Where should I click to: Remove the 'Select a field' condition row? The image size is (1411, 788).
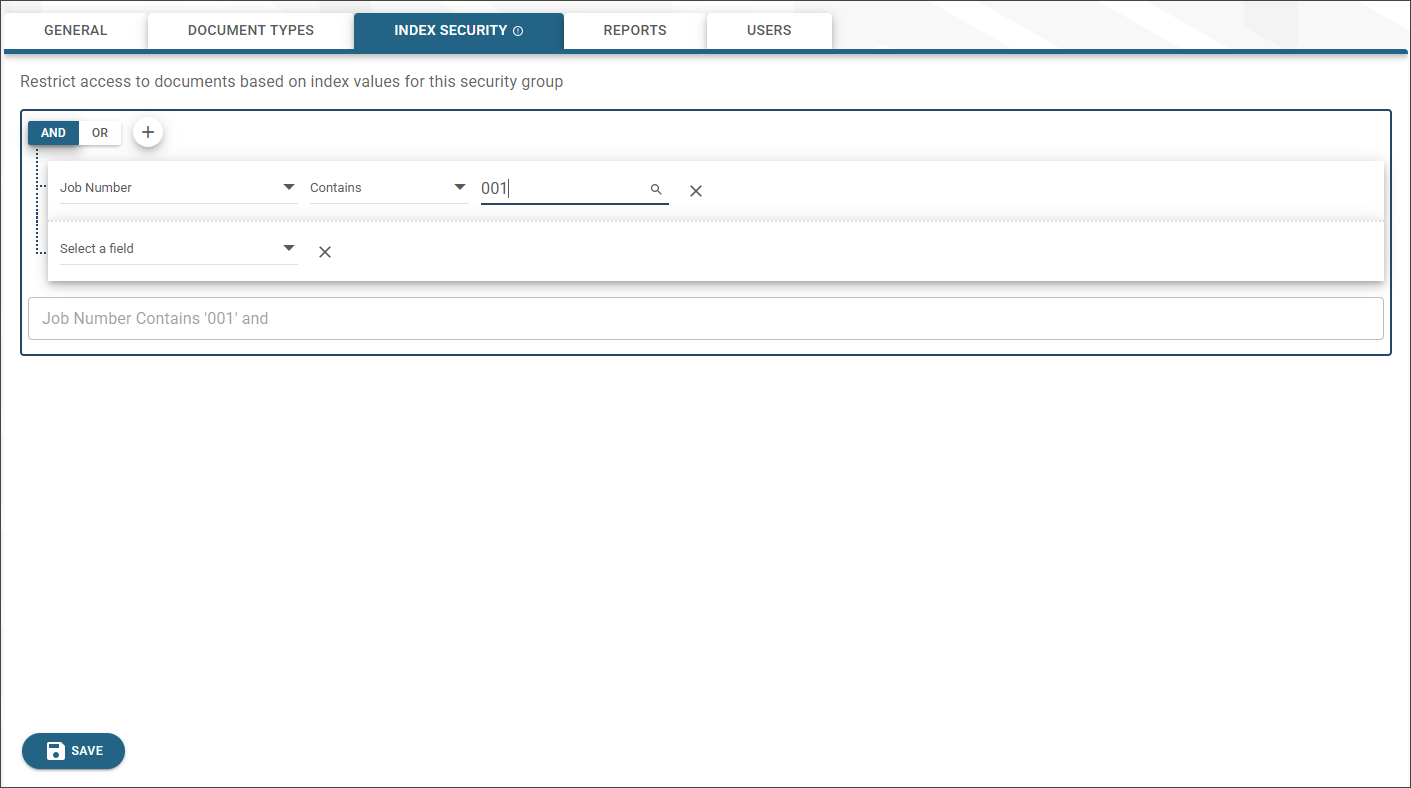[x=325, y=252]
